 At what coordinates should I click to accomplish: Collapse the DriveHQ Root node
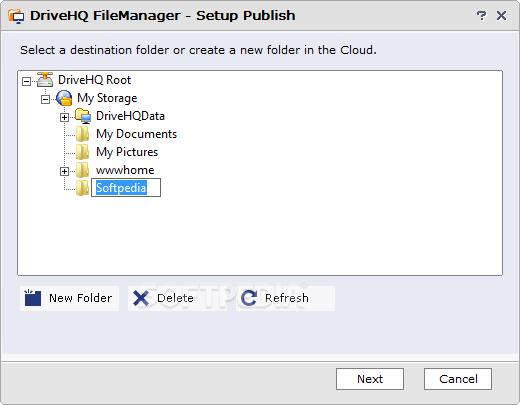pyautogui.click(x=26, y=81)
